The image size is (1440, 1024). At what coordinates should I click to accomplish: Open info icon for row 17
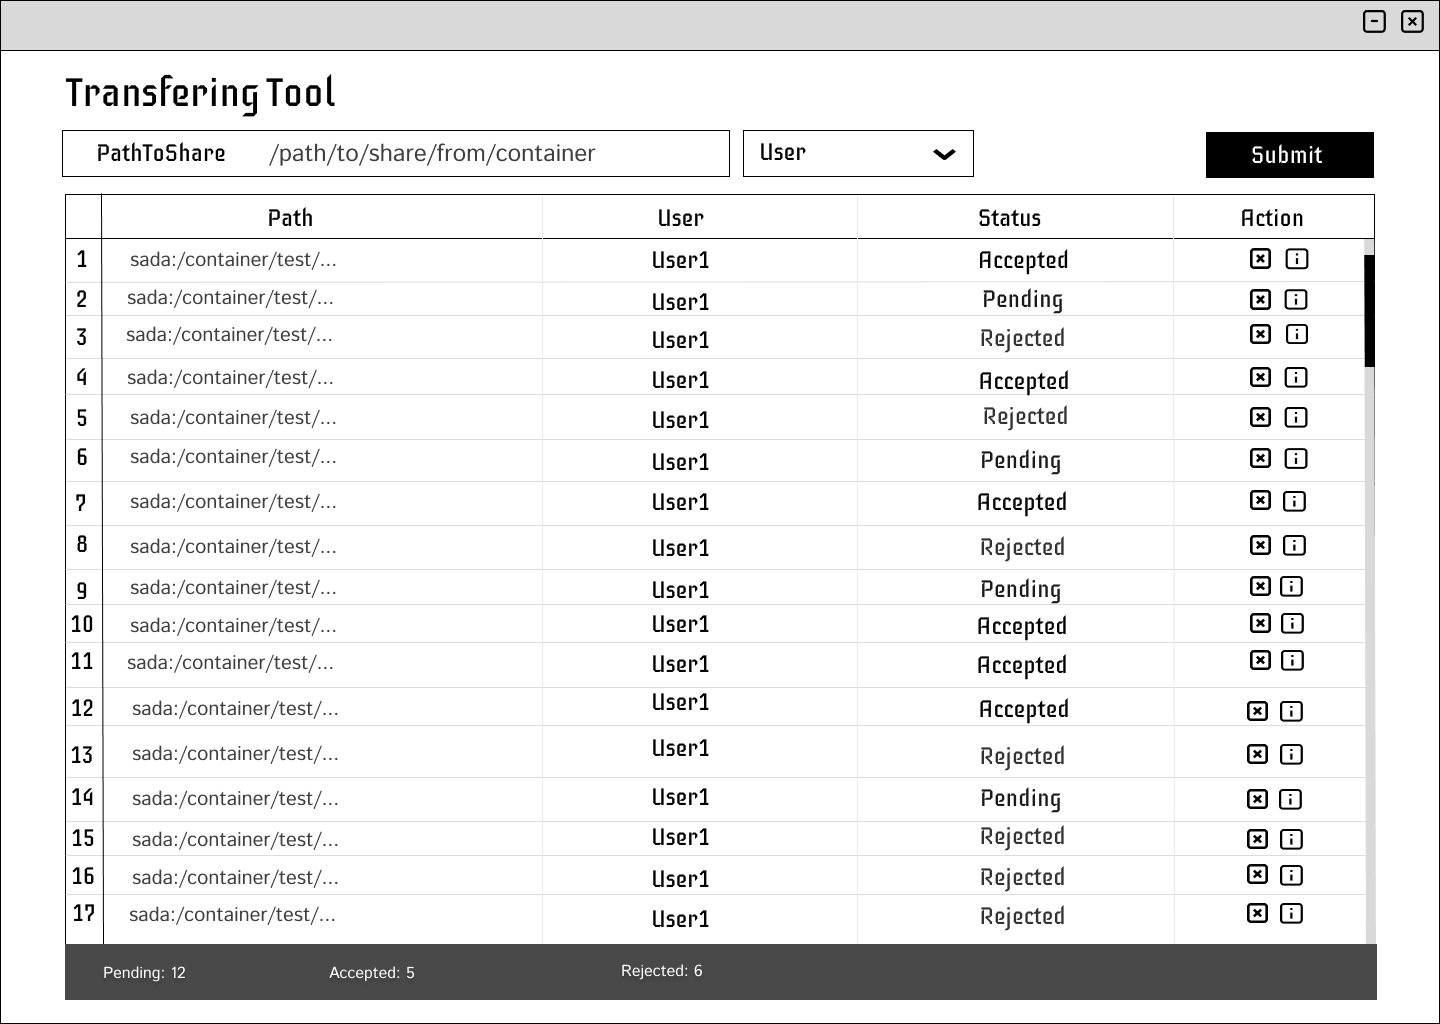tap(1291, 913)
